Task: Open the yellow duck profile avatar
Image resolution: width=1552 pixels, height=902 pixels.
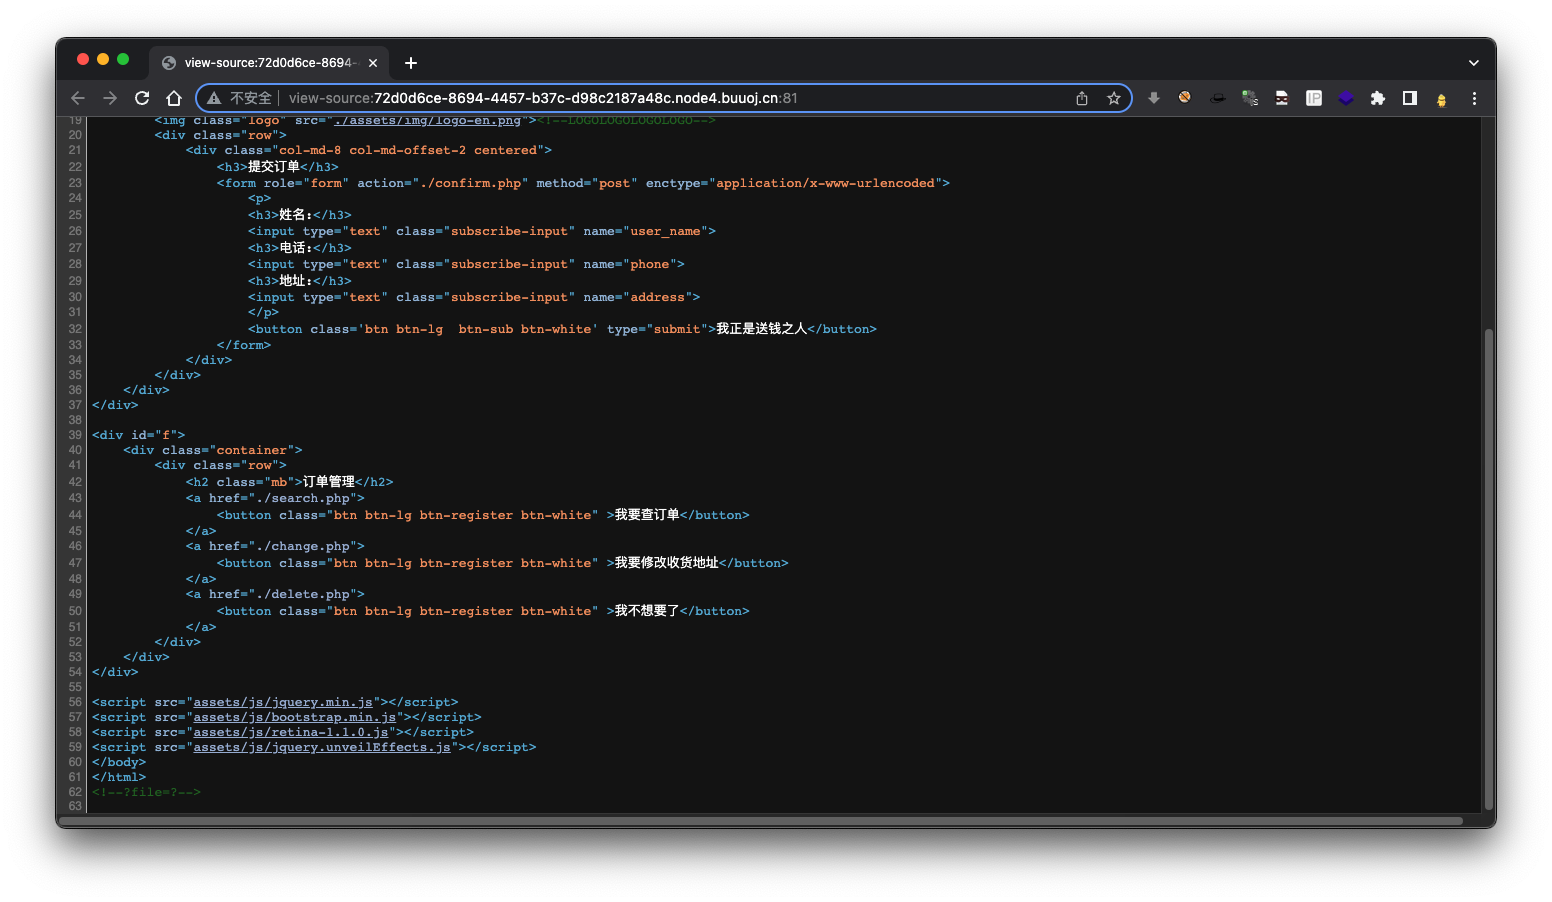Action: click(x=1442, y=99)
